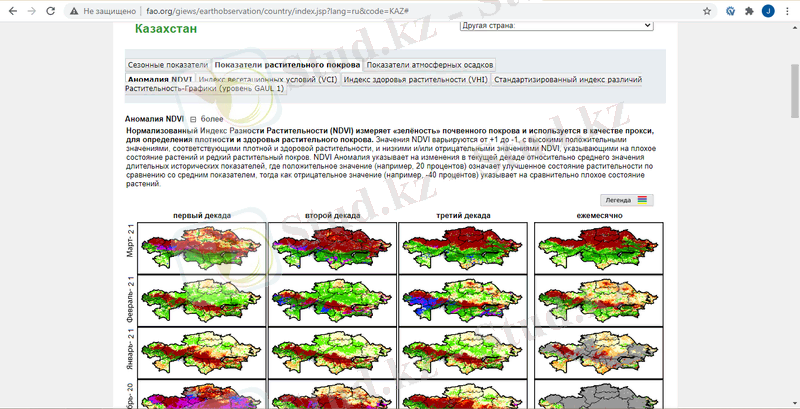
Task: Select the Аномалия NDVI sub-tab
Action: [x=160, y=80]
